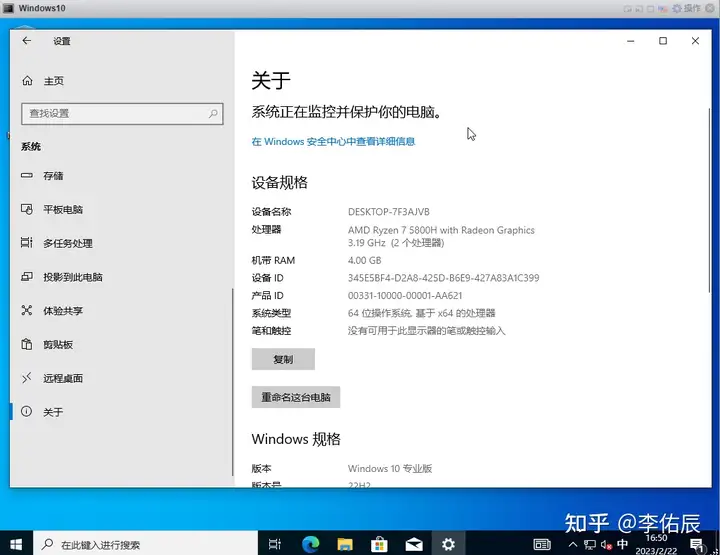
Task: Click the network tray icon
Action: [590, 545]
